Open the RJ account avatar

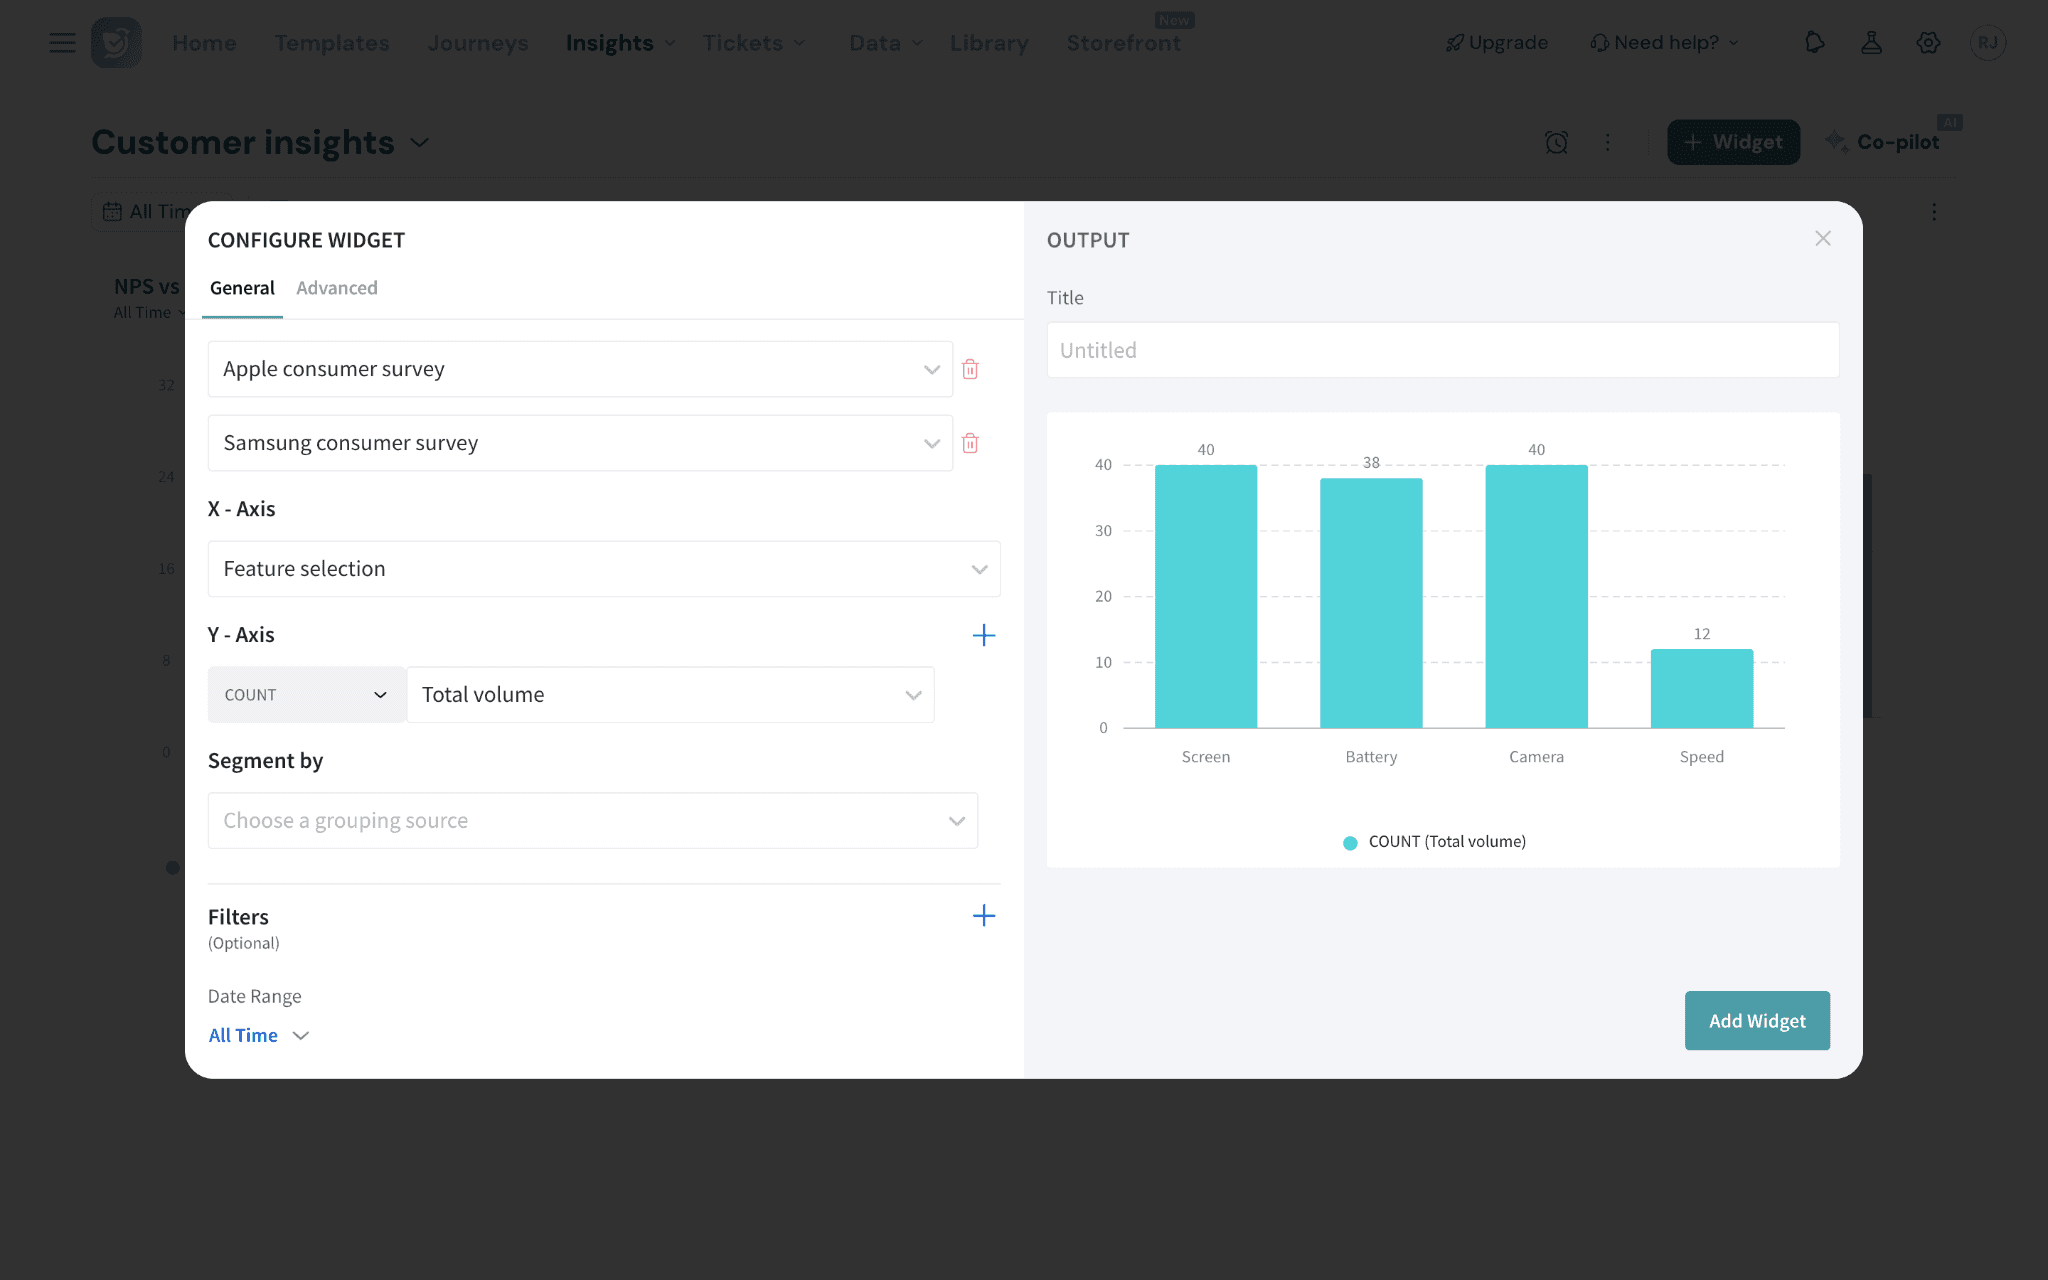[1987, 42]
